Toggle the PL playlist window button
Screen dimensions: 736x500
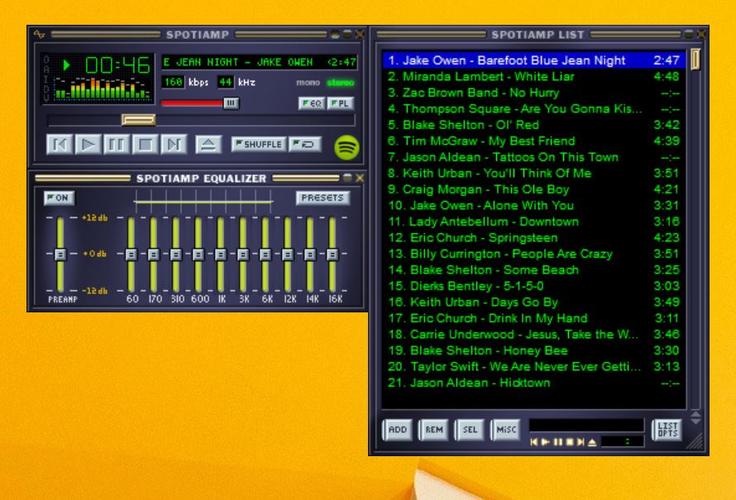(x=340, y=103)
